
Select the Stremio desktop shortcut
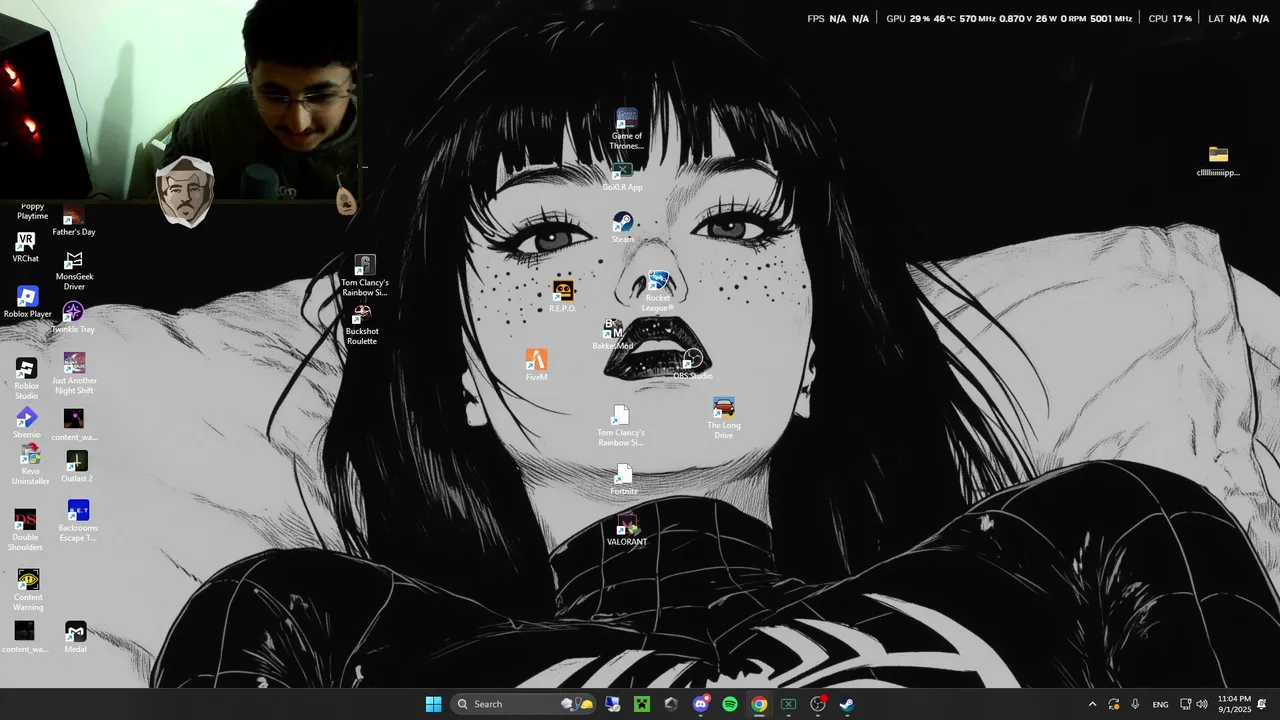(x=27, y=423)
